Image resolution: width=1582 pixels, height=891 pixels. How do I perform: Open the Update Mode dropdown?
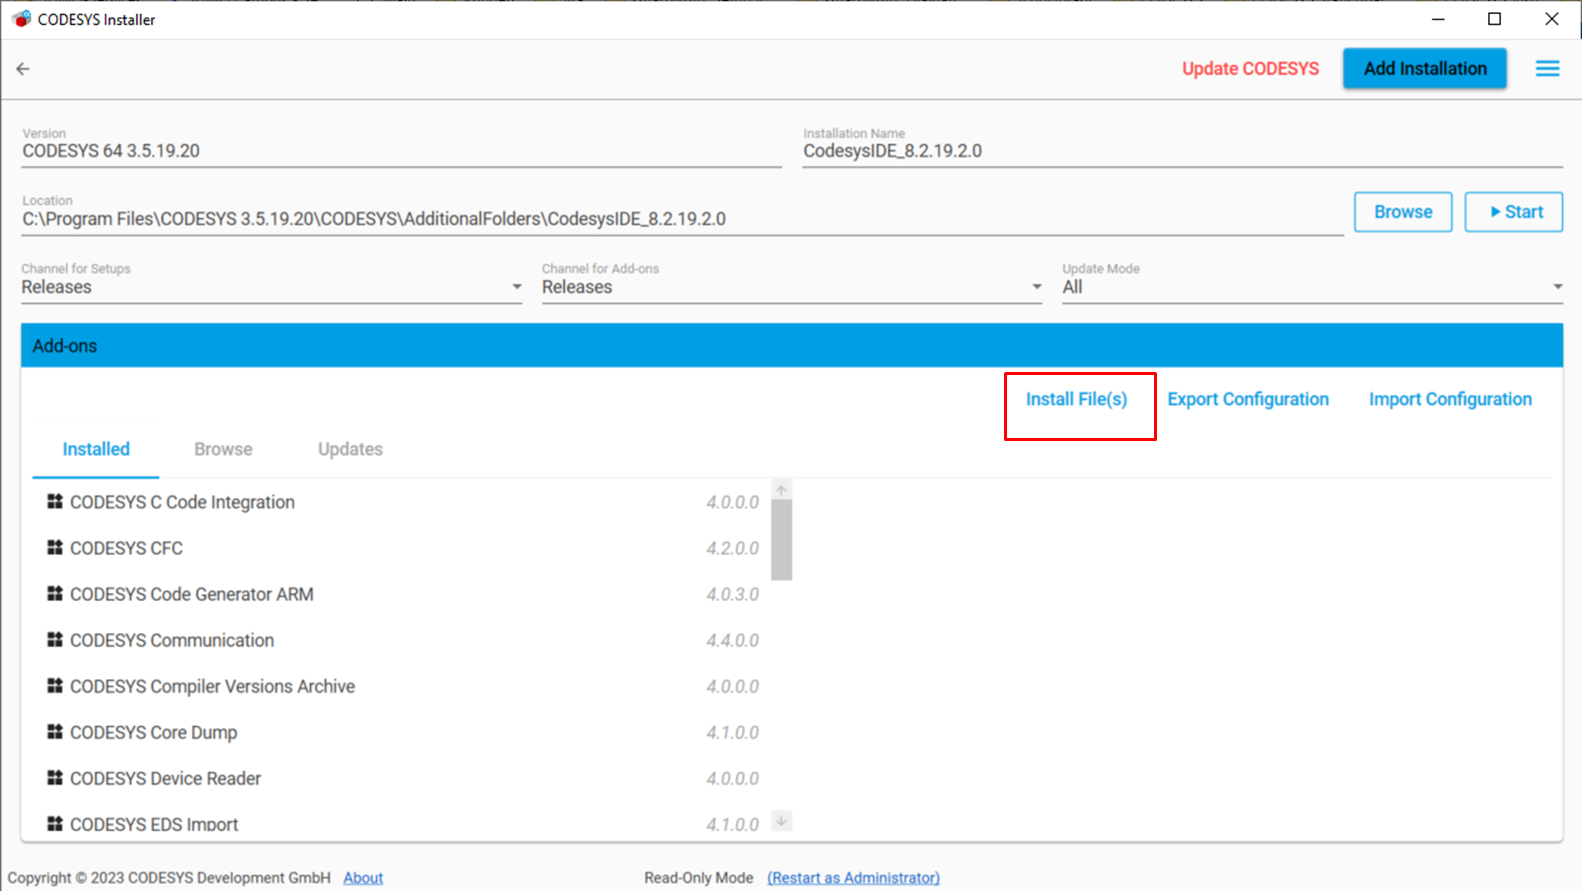[x=1557, y=287]
